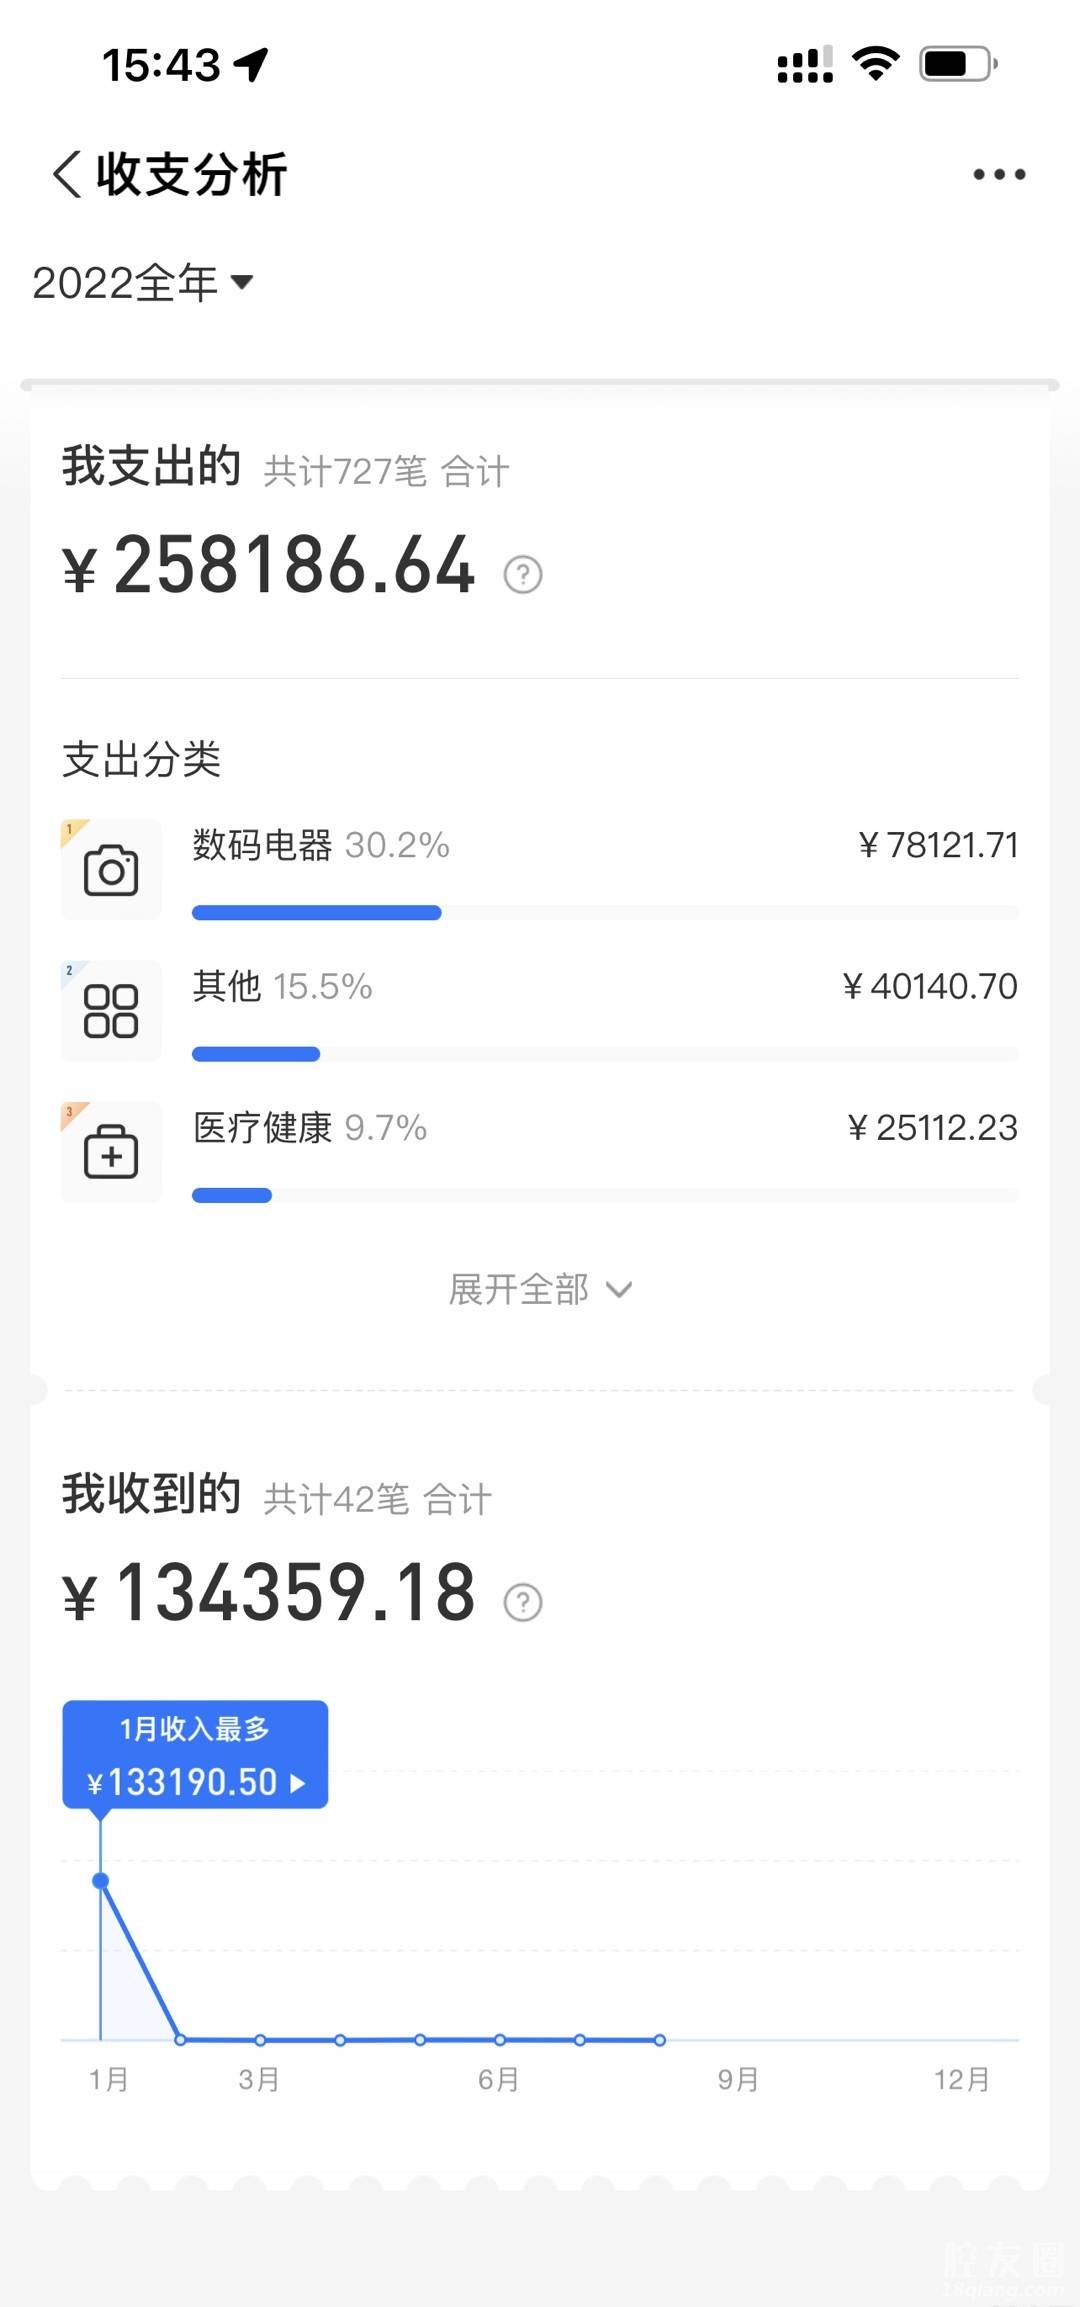Screen dimensions: 1080x2307
Task: Tap the ¥78121.71 amount for 数码电器
Action: pos(938,846)
